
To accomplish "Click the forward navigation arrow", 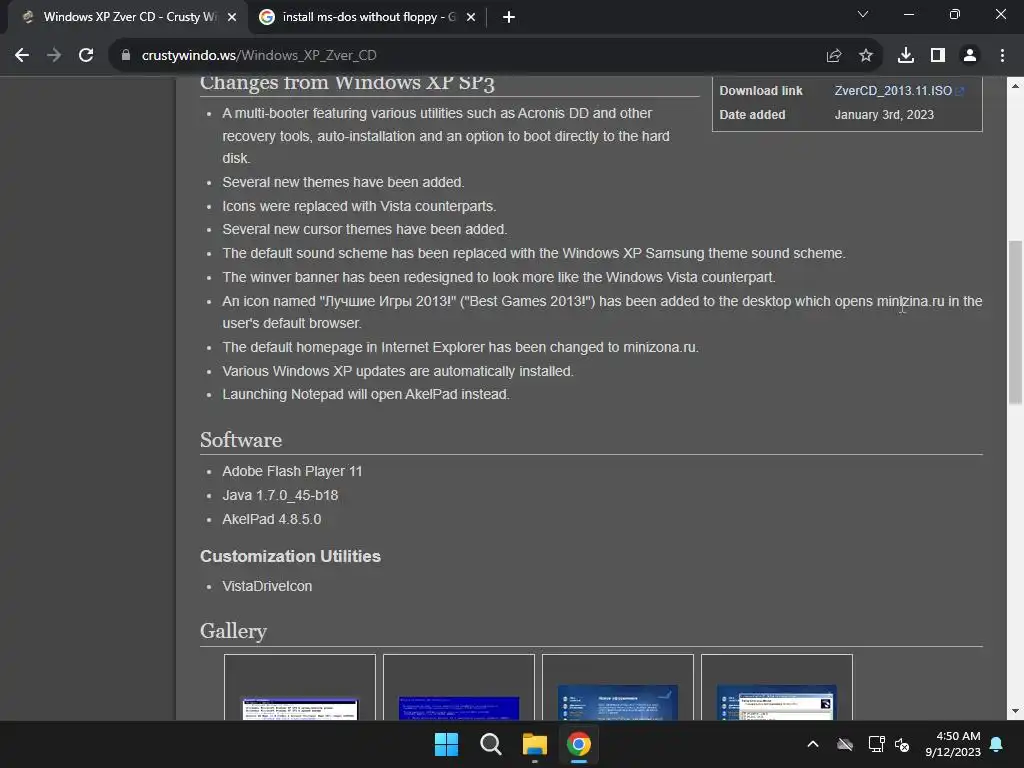I will point(54,56).
